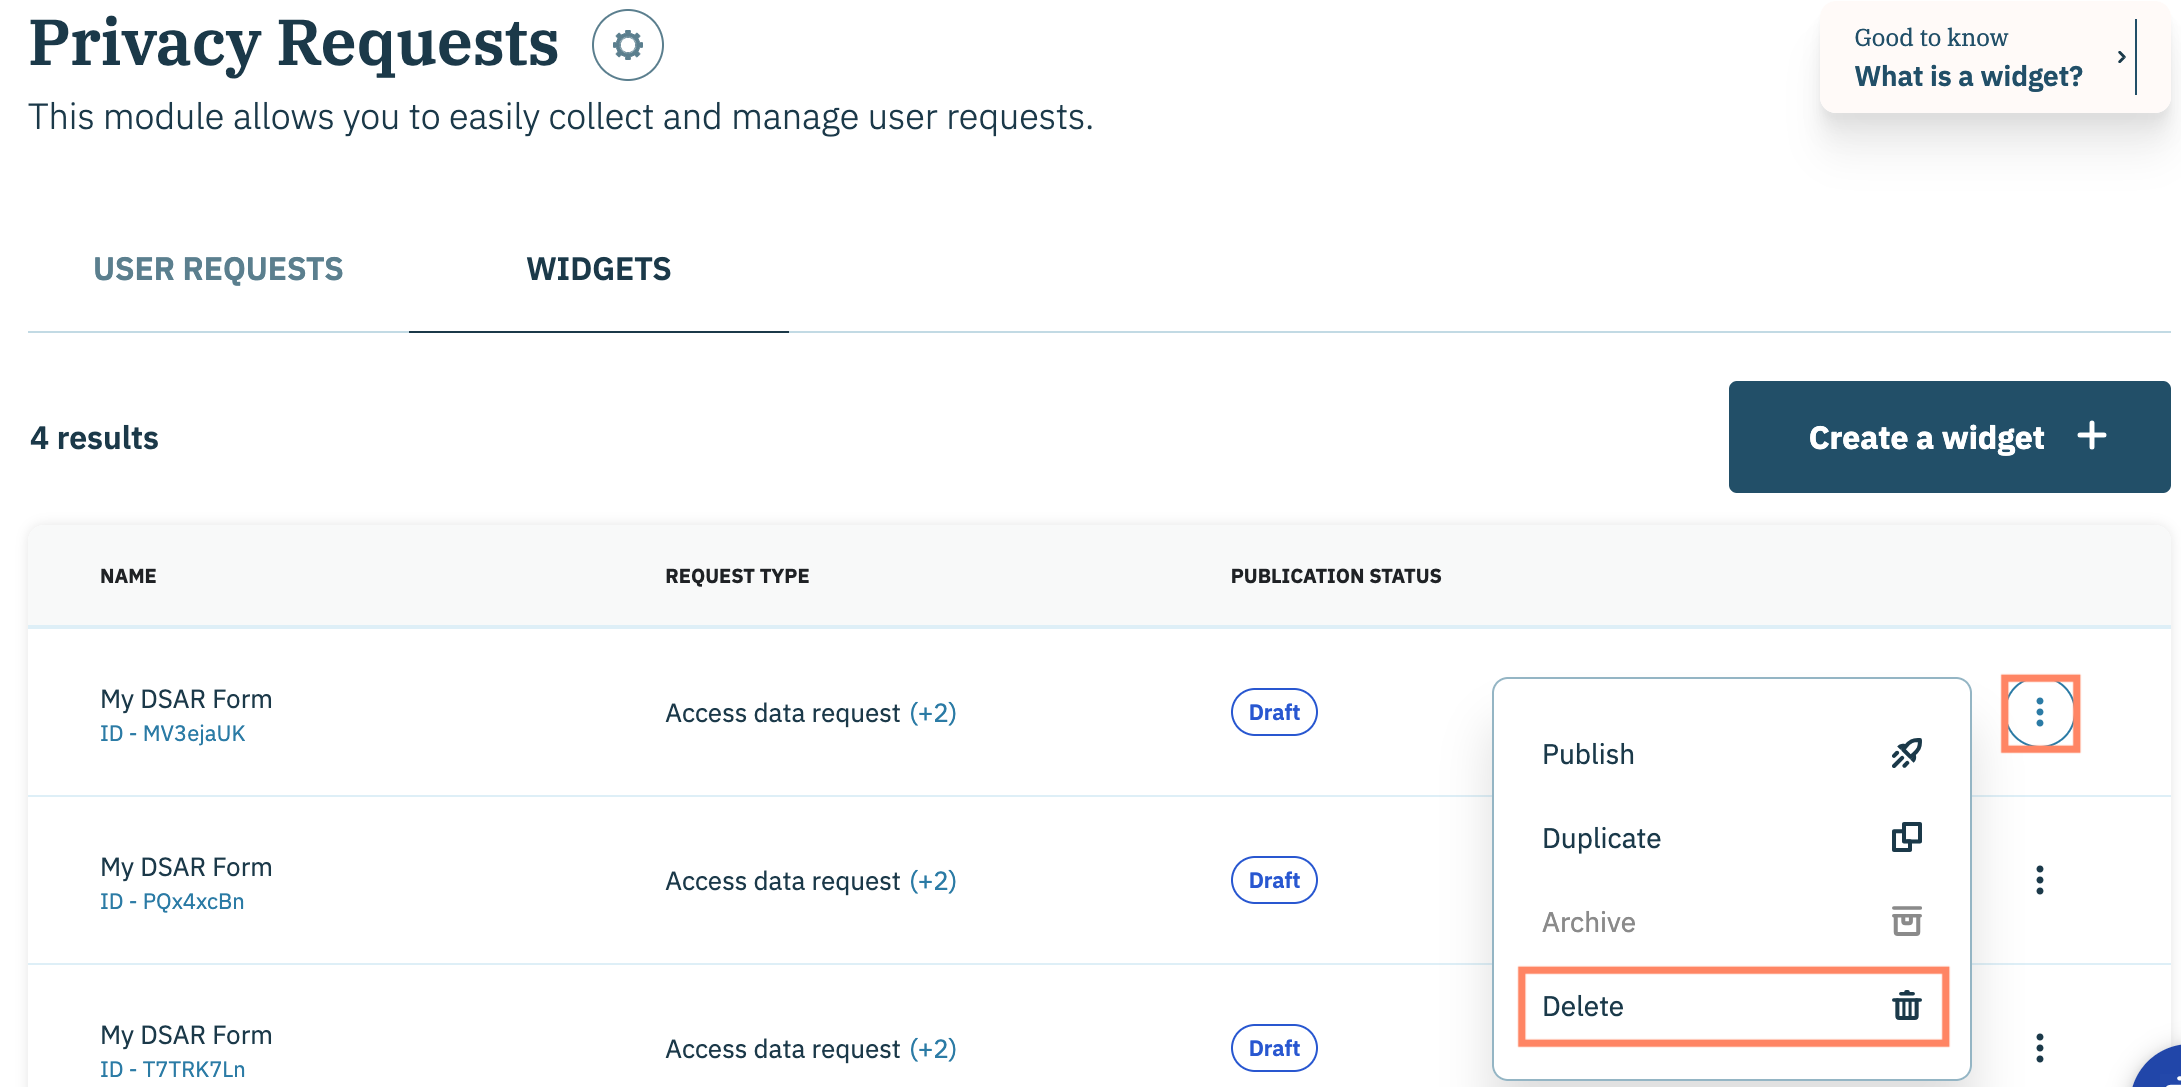Select Delete in the context menu
The height and width of the screenshot is (1087, 2181).
point(1582,1006)
